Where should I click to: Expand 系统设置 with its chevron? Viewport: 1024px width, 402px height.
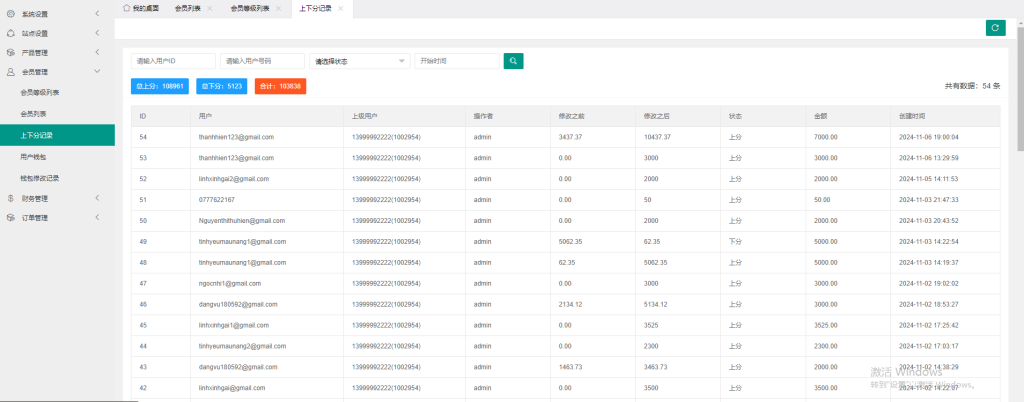97,14
